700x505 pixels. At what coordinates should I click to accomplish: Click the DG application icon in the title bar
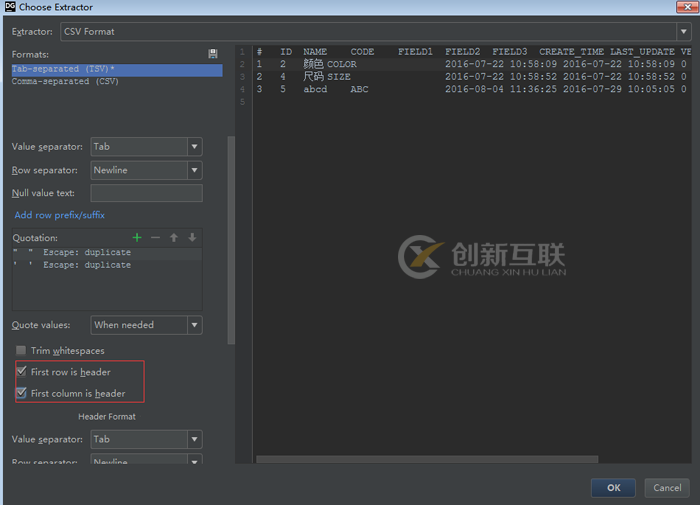10,7
